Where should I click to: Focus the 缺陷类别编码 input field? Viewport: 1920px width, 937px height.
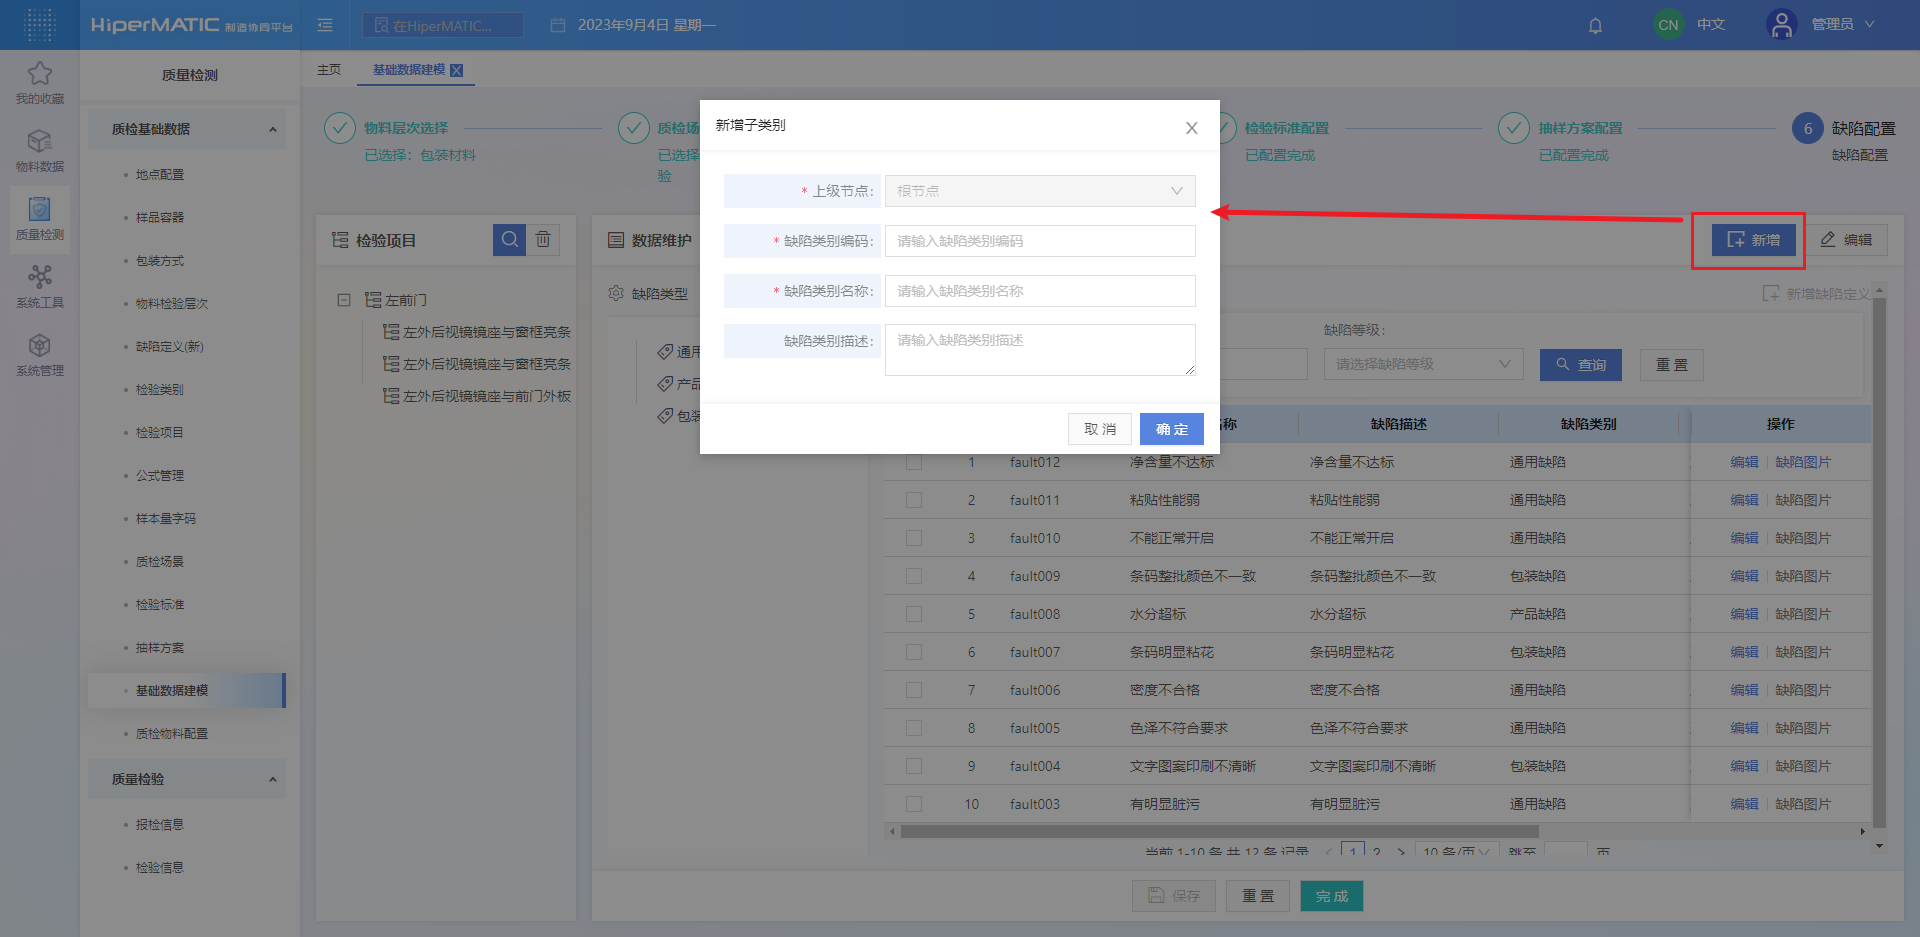tap(1040, 241)
